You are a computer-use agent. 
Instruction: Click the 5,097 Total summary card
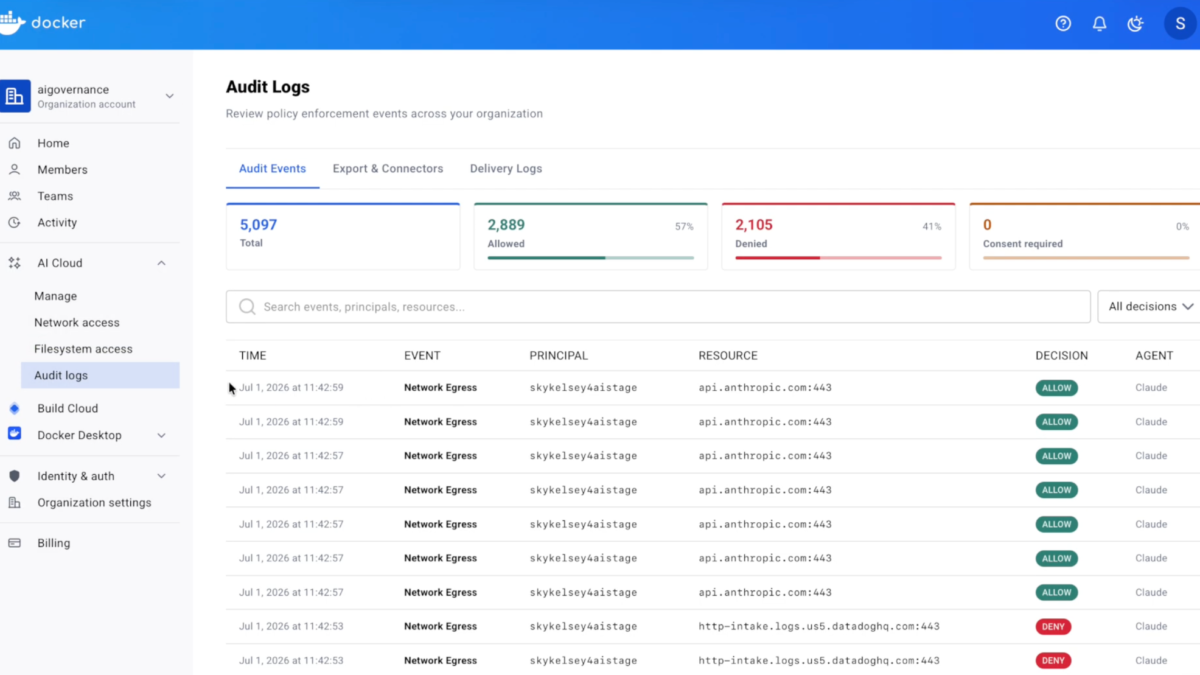pyautogui.click(x=343, y=236)
